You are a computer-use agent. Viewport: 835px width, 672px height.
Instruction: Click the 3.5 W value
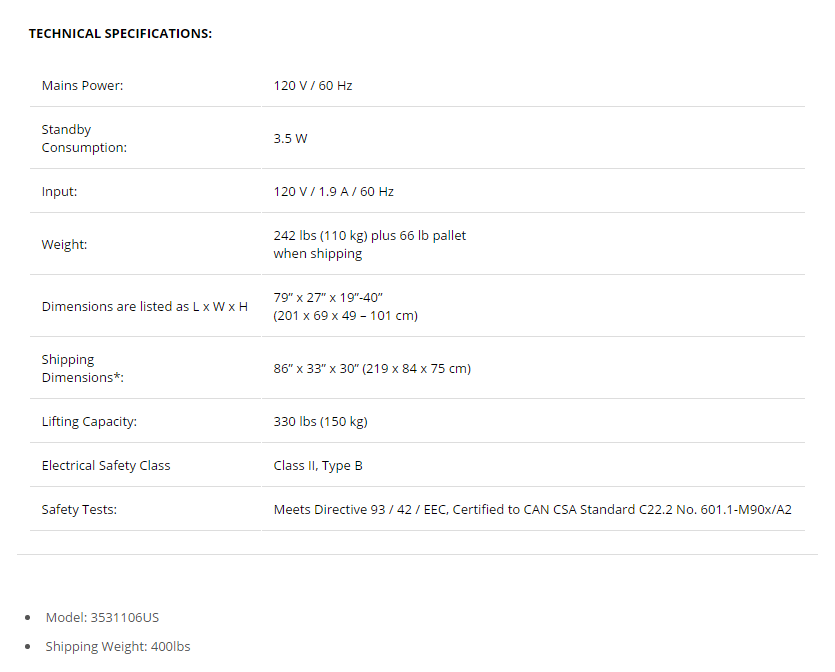[x=291, y=138]
